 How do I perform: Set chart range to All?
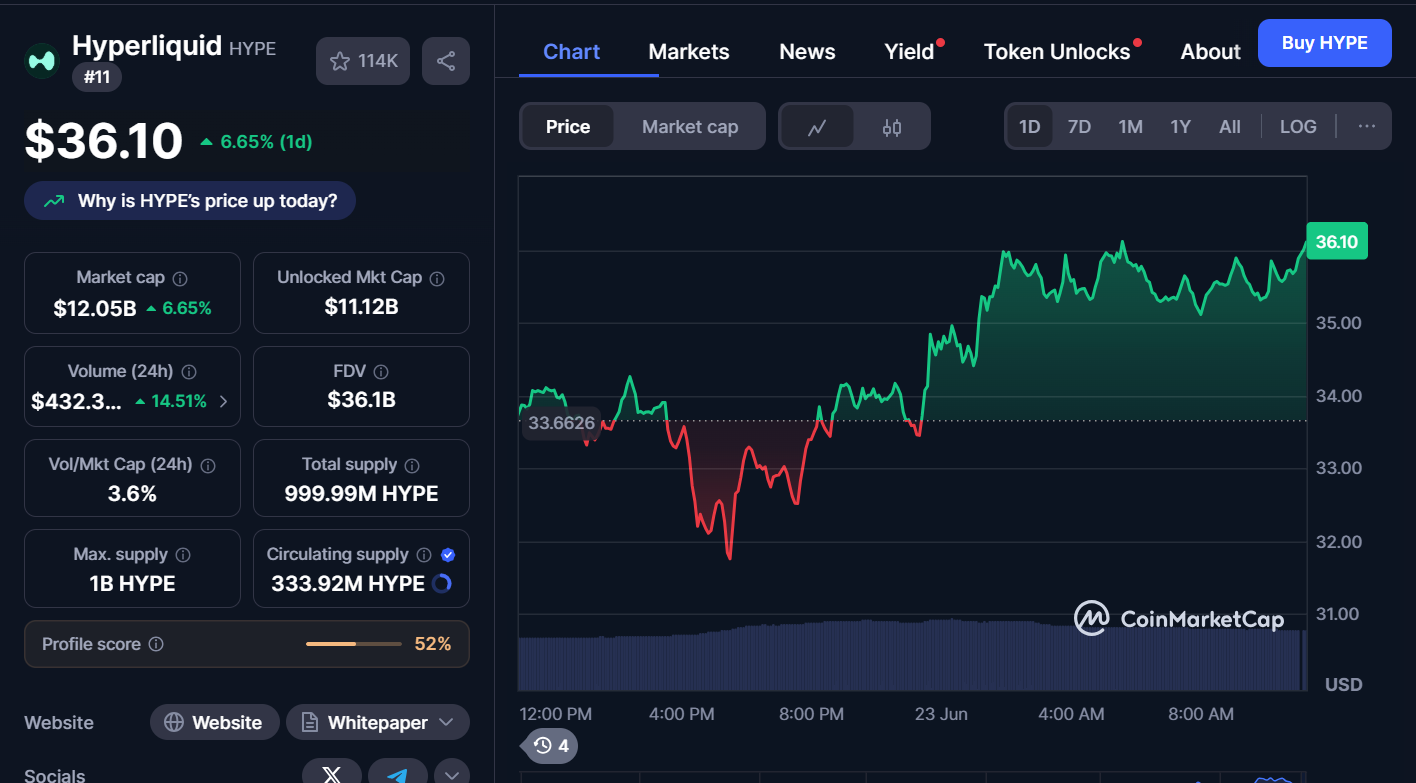click(x=1230, y=127)
